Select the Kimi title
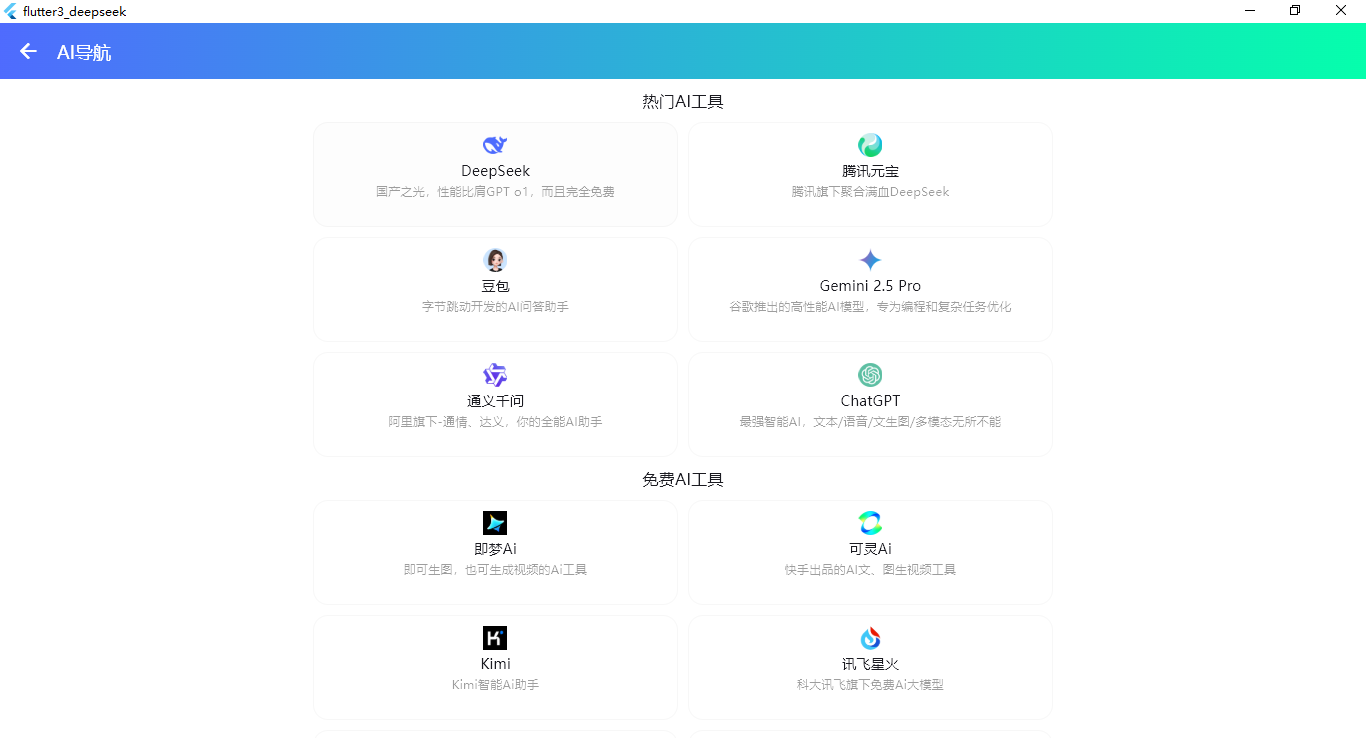1366x738 pixels. click(x=495, y=664)
